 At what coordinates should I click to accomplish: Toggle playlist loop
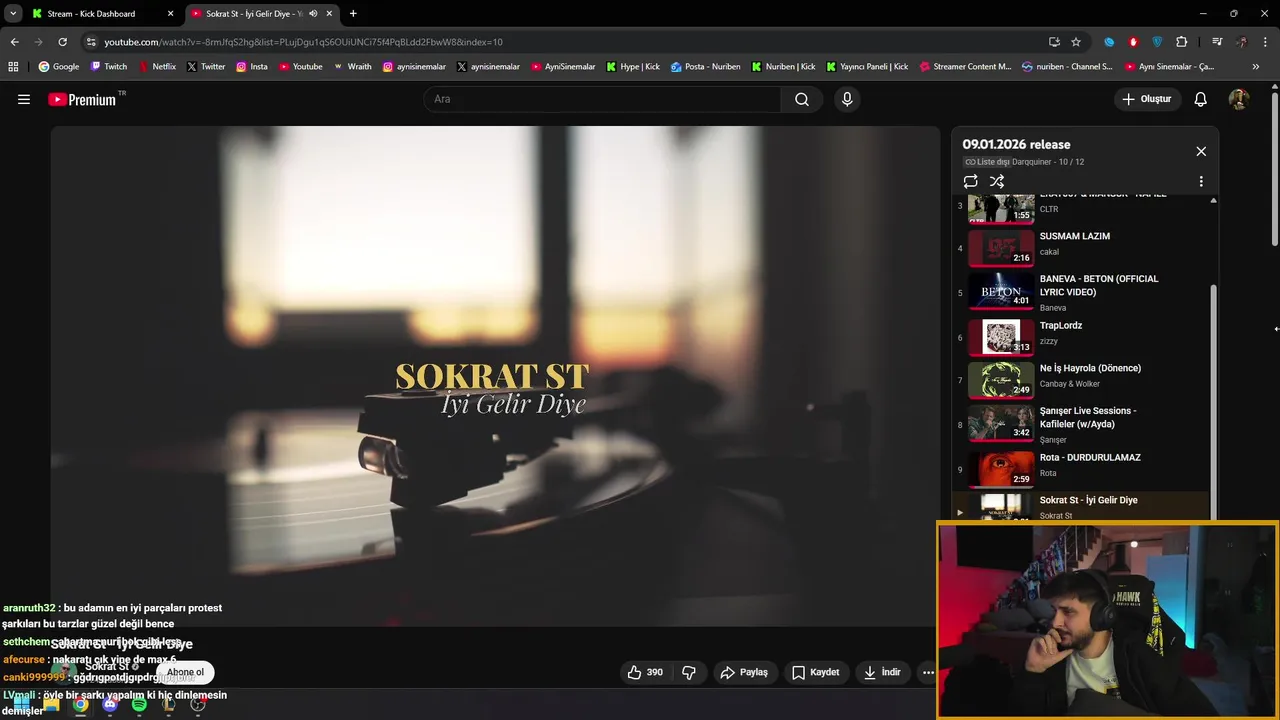[x=970, y=181]
